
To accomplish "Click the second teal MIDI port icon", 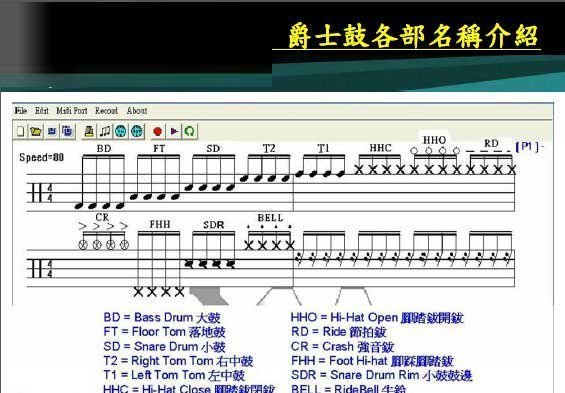I will 137,131.
